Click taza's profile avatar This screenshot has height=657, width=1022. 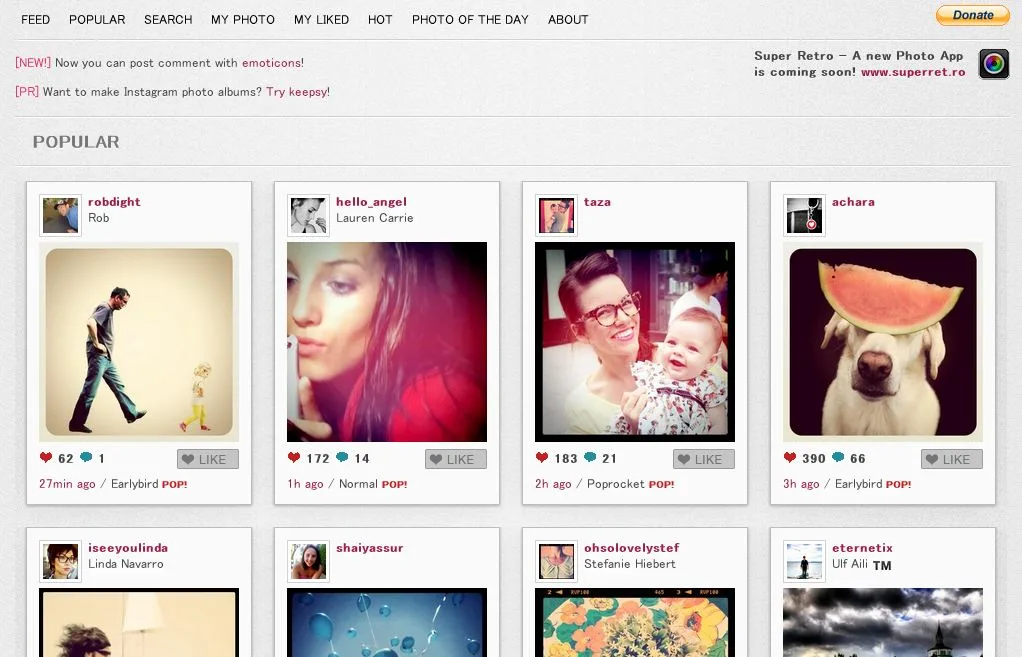point(556,216)
